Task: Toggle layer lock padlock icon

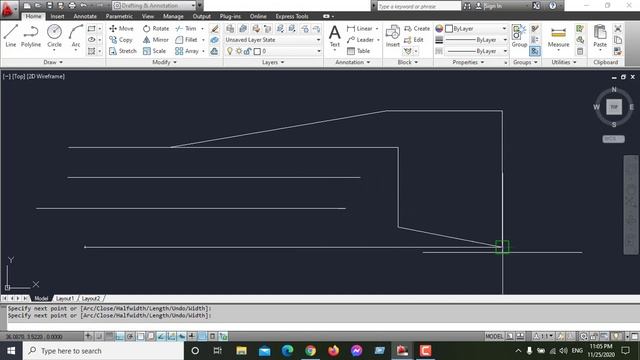Action: (x=247, y=51)
